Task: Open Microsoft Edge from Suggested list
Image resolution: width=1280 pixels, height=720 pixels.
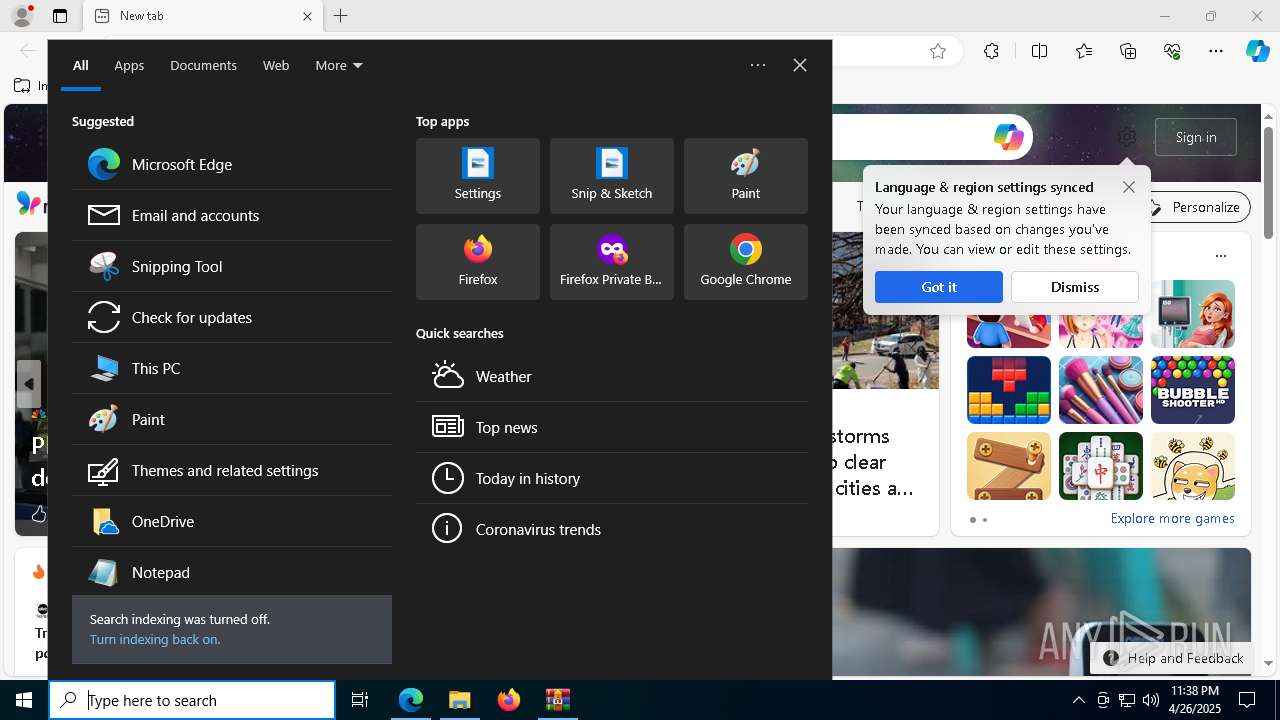Action: pos(232,164)
